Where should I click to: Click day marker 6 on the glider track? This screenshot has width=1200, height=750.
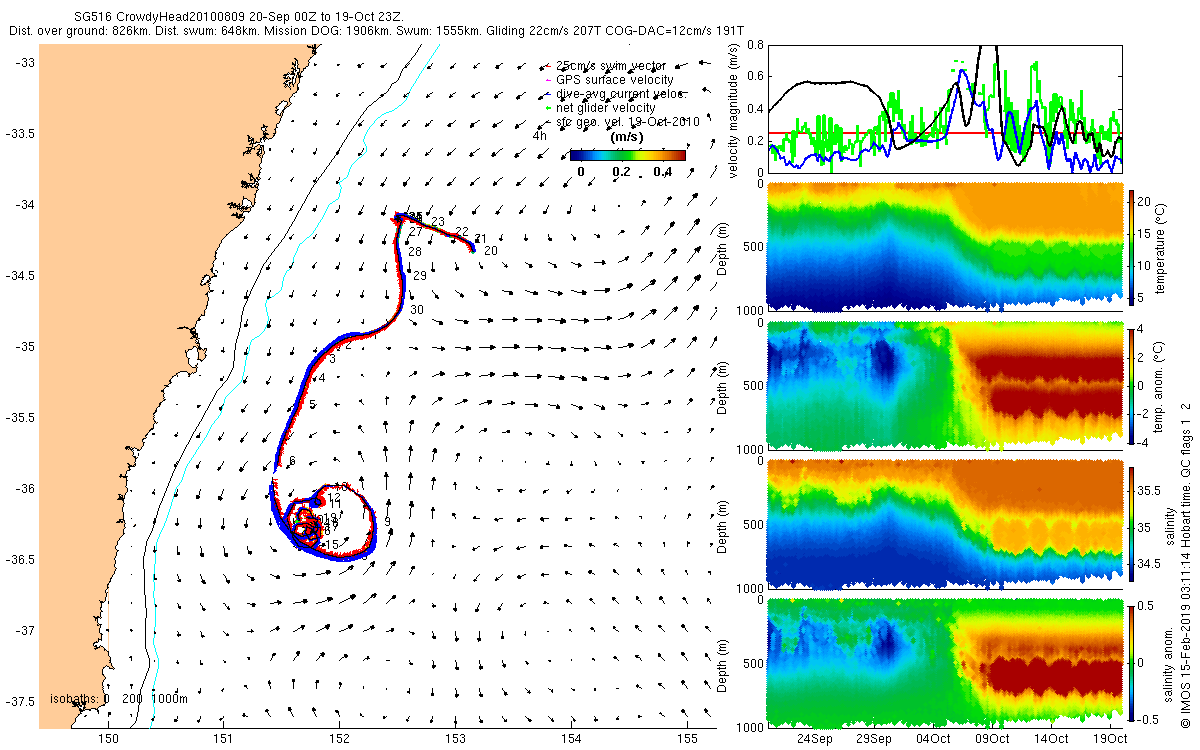tap(293, 461)
